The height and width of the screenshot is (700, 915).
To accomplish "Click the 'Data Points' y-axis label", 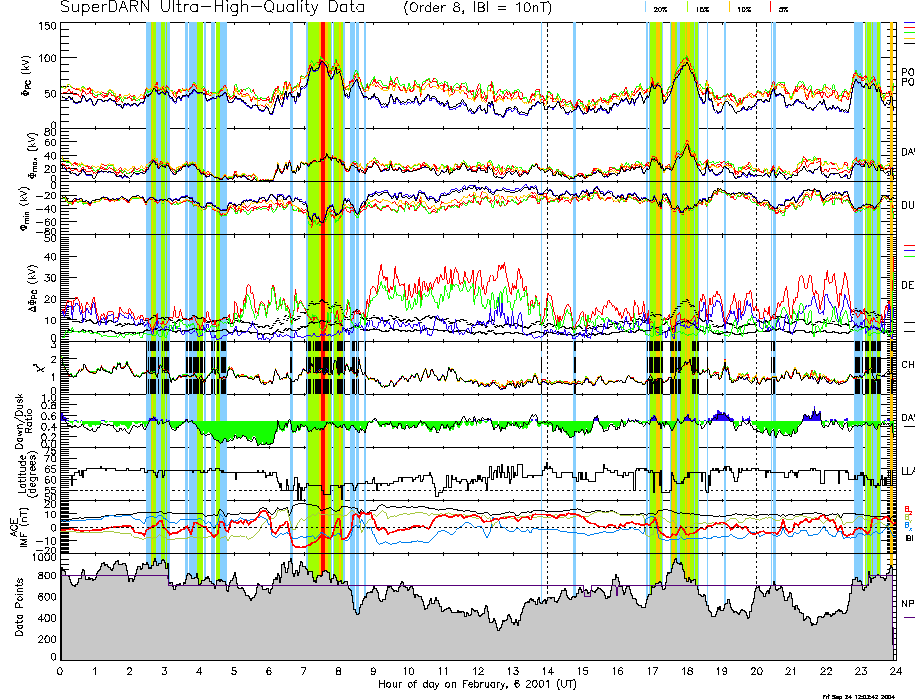I will point(18,607).
